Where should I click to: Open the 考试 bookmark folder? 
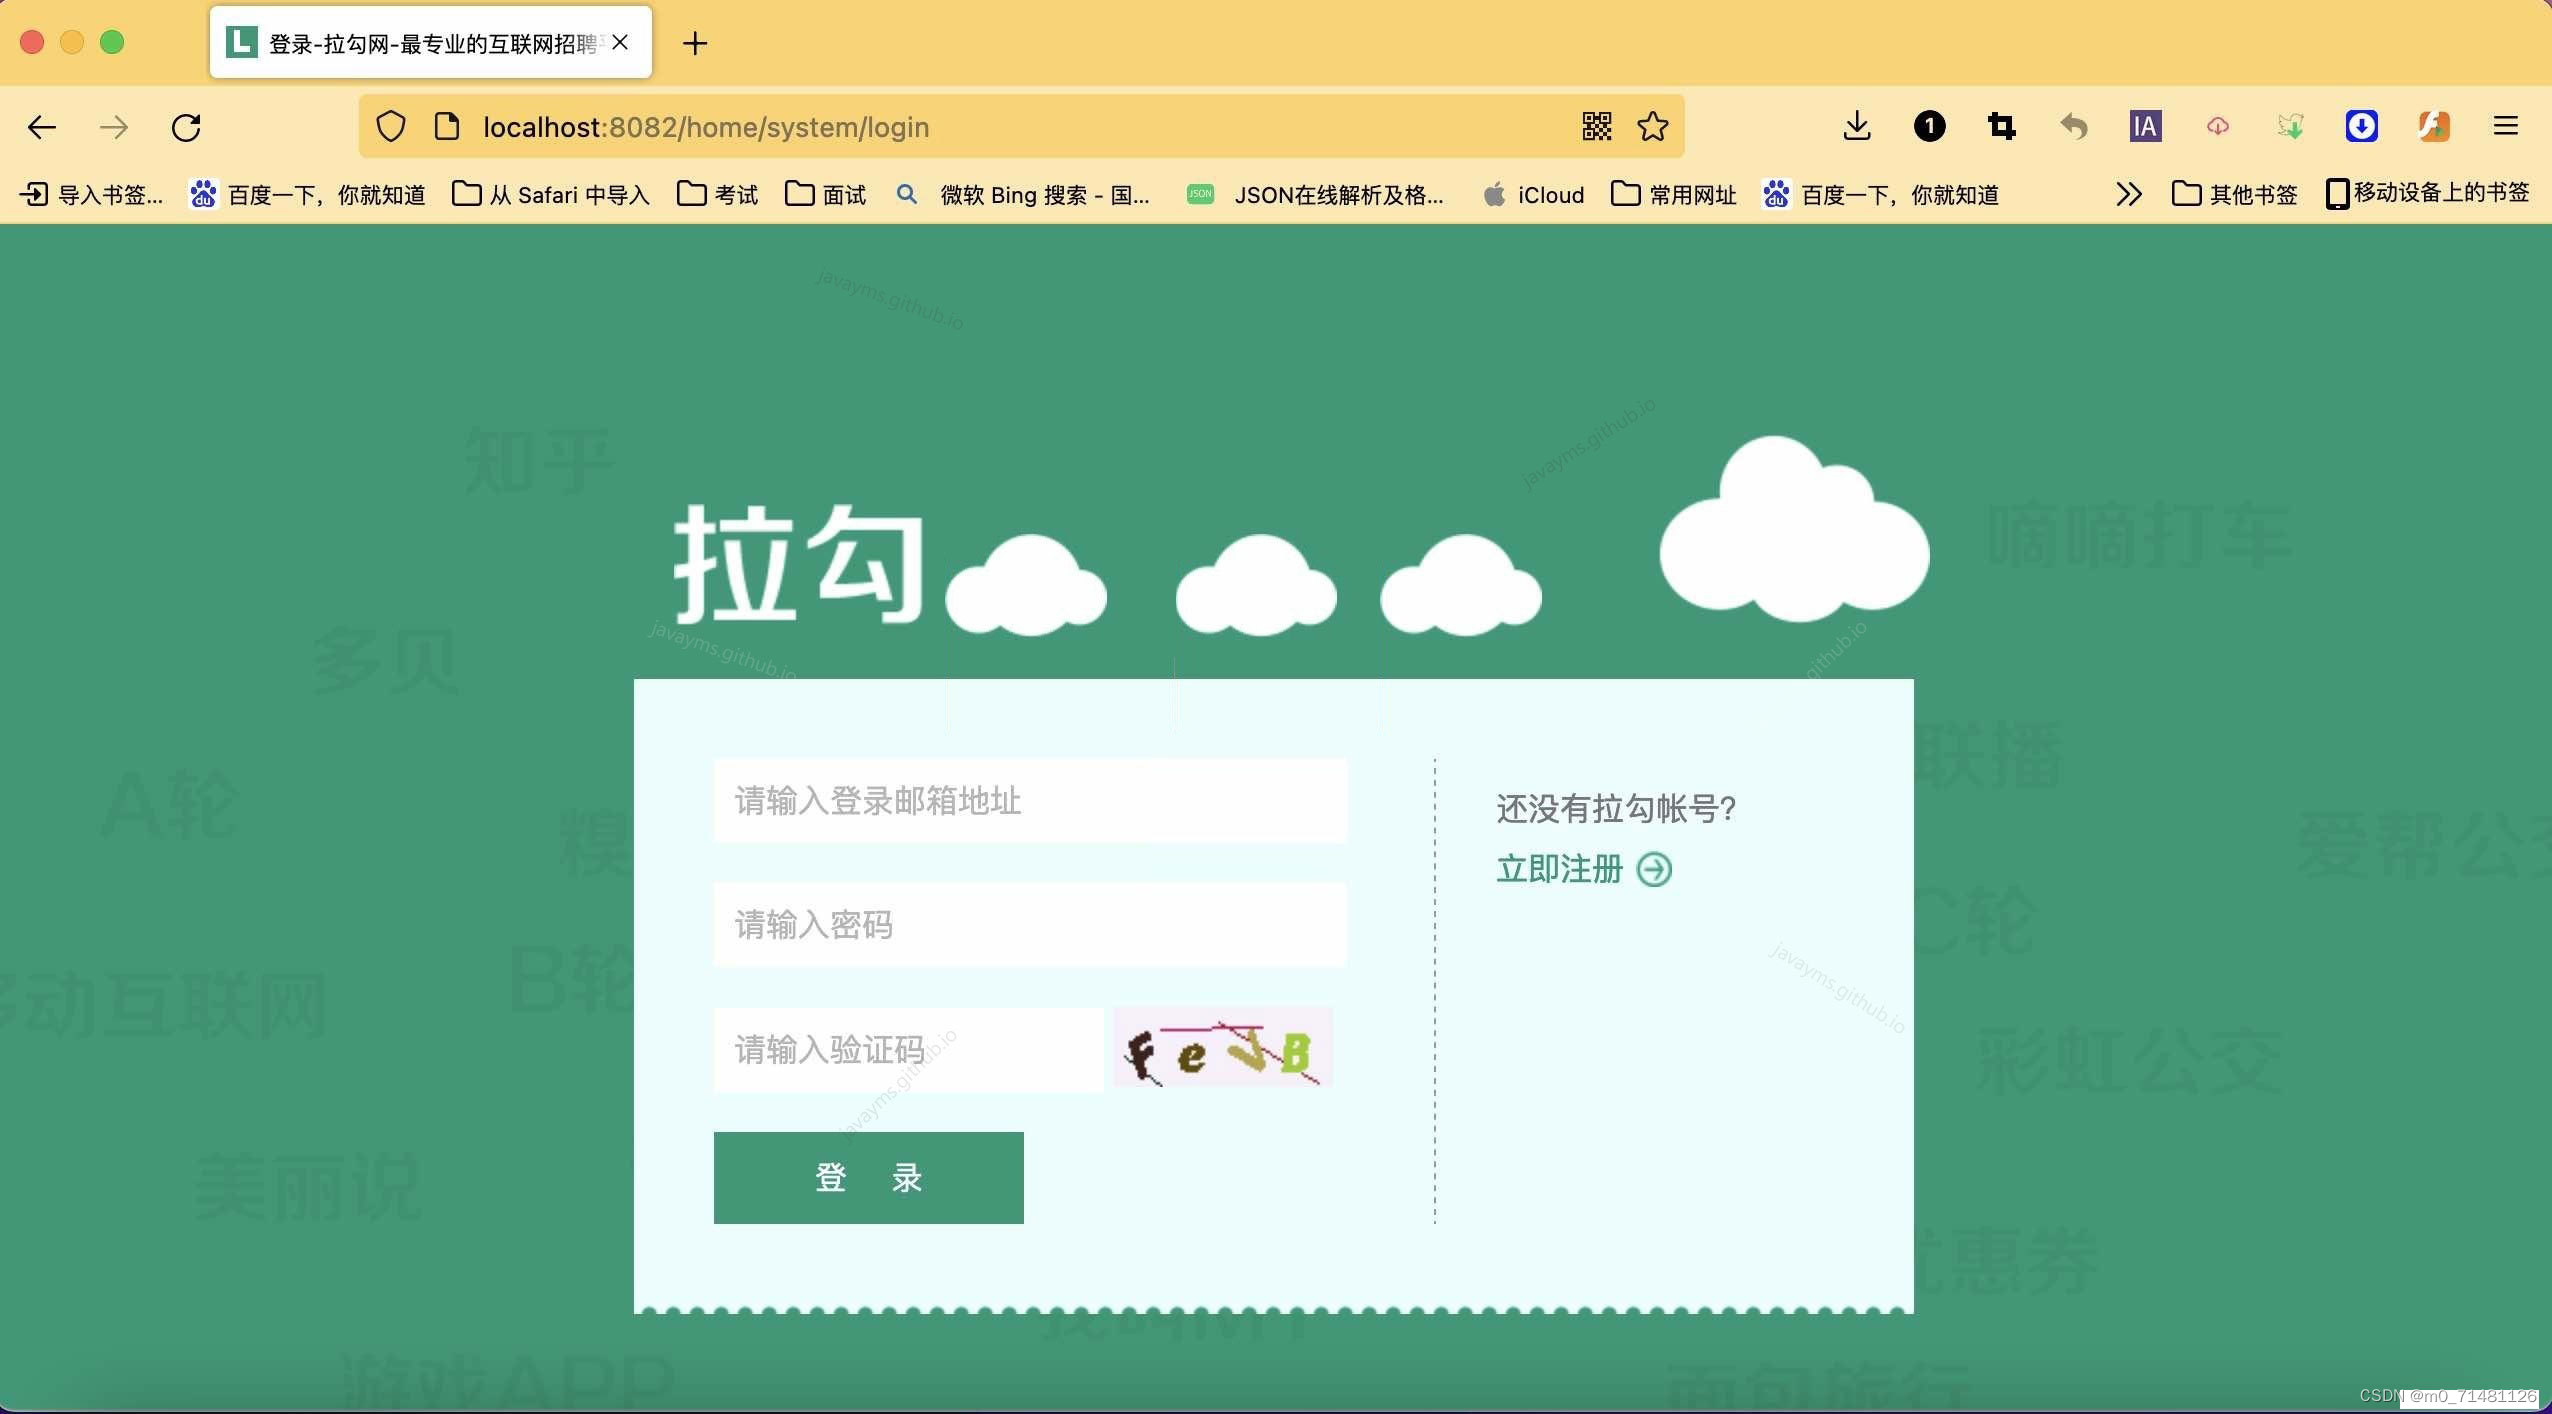[718, 194]
